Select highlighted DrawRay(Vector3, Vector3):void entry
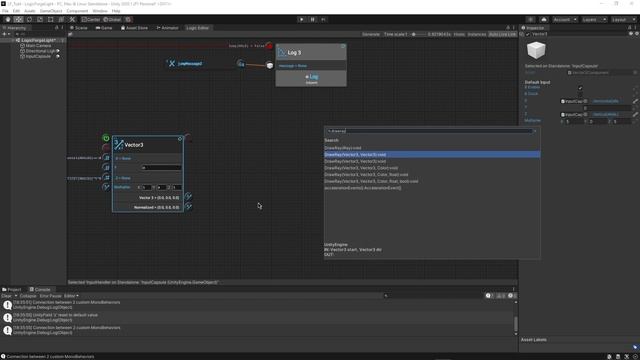The height and width of the screenshot is (360, 640). coord(432,155)
